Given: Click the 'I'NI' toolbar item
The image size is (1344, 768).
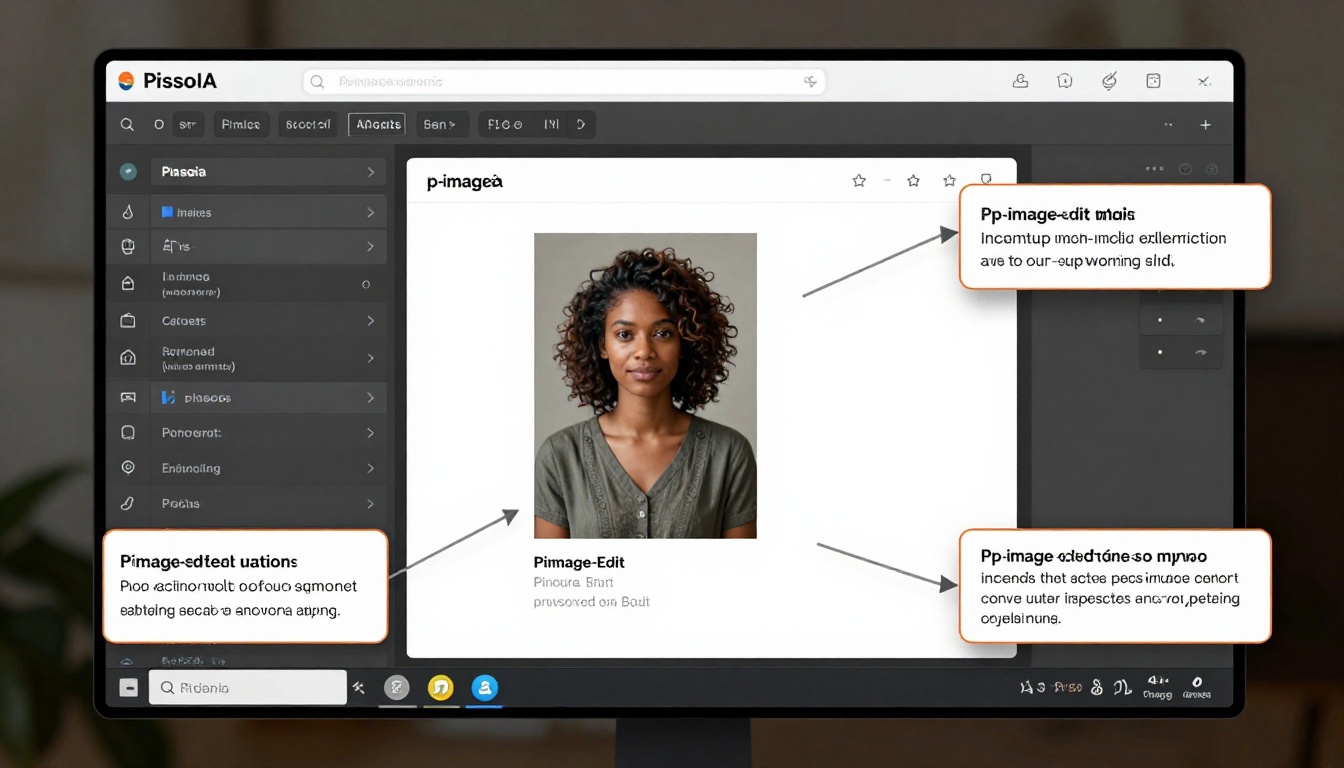Looking at the screenshot, I should (x=551, y=125).
